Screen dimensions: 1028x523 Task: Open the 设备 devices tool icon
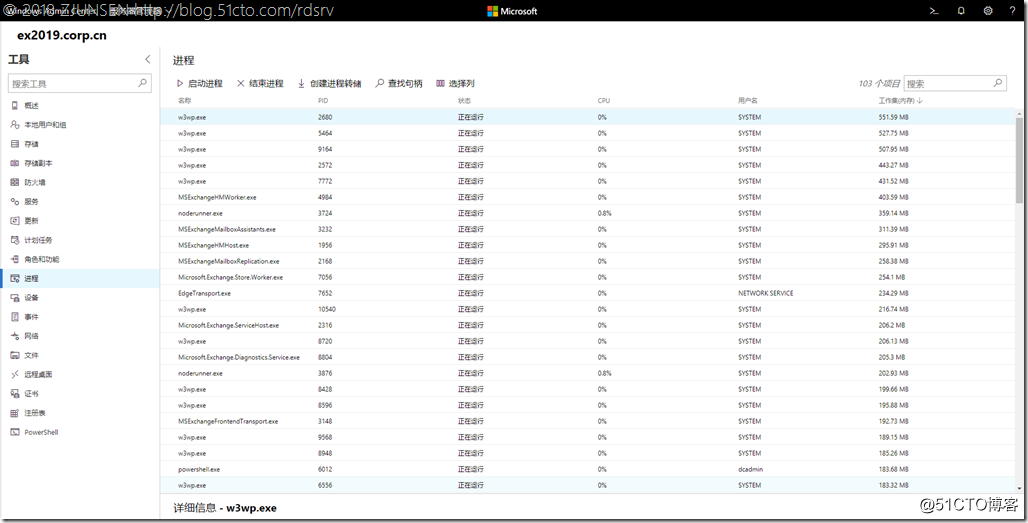tap(14, 298)
